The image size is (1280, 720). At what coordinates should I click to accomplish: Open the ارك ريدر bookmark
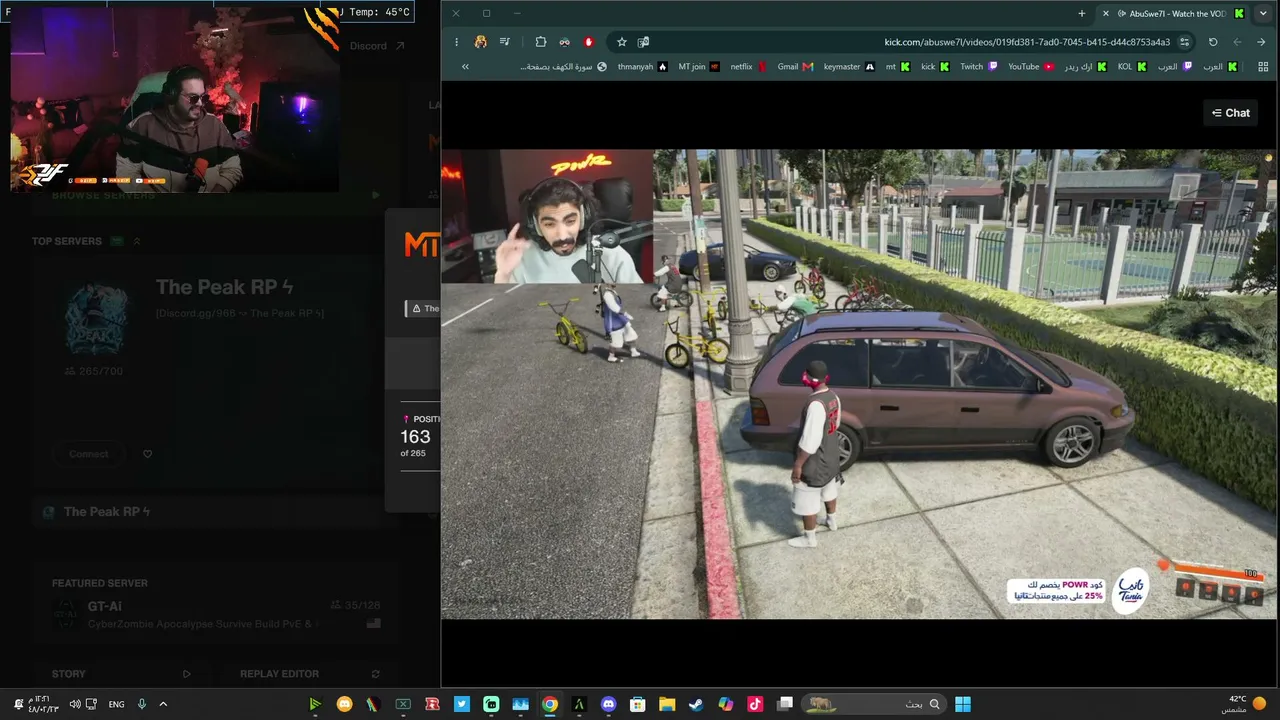click(x=1085, y=67)
